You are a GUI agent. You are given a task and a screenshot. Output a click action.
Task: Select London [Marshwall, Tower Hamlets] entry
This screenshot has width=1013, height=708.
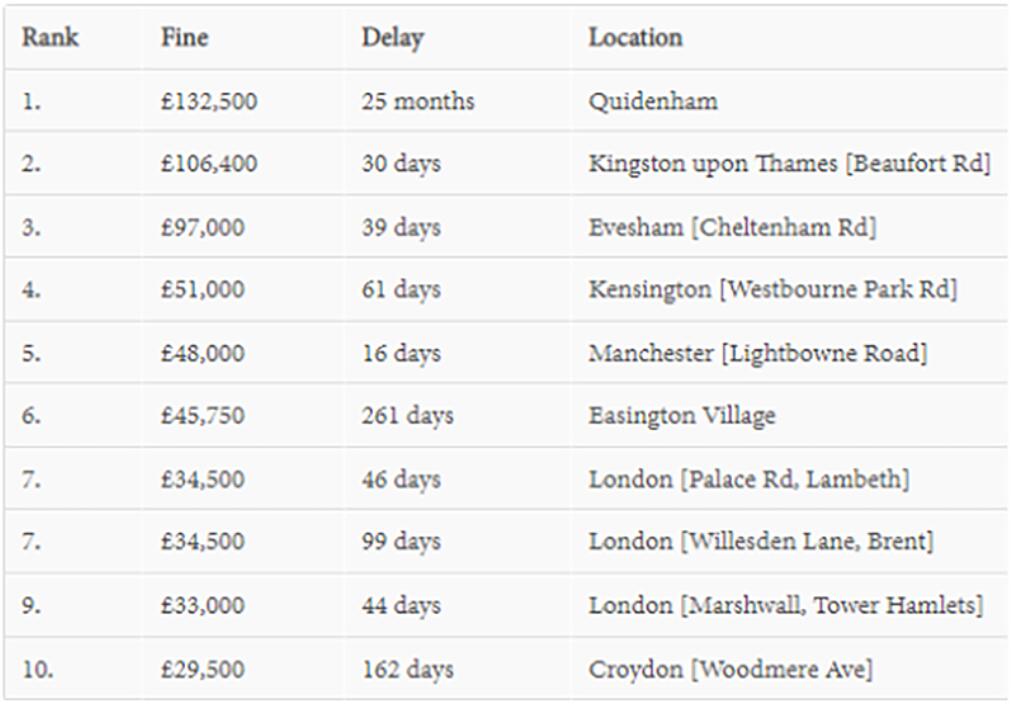[x=786, y=605]
